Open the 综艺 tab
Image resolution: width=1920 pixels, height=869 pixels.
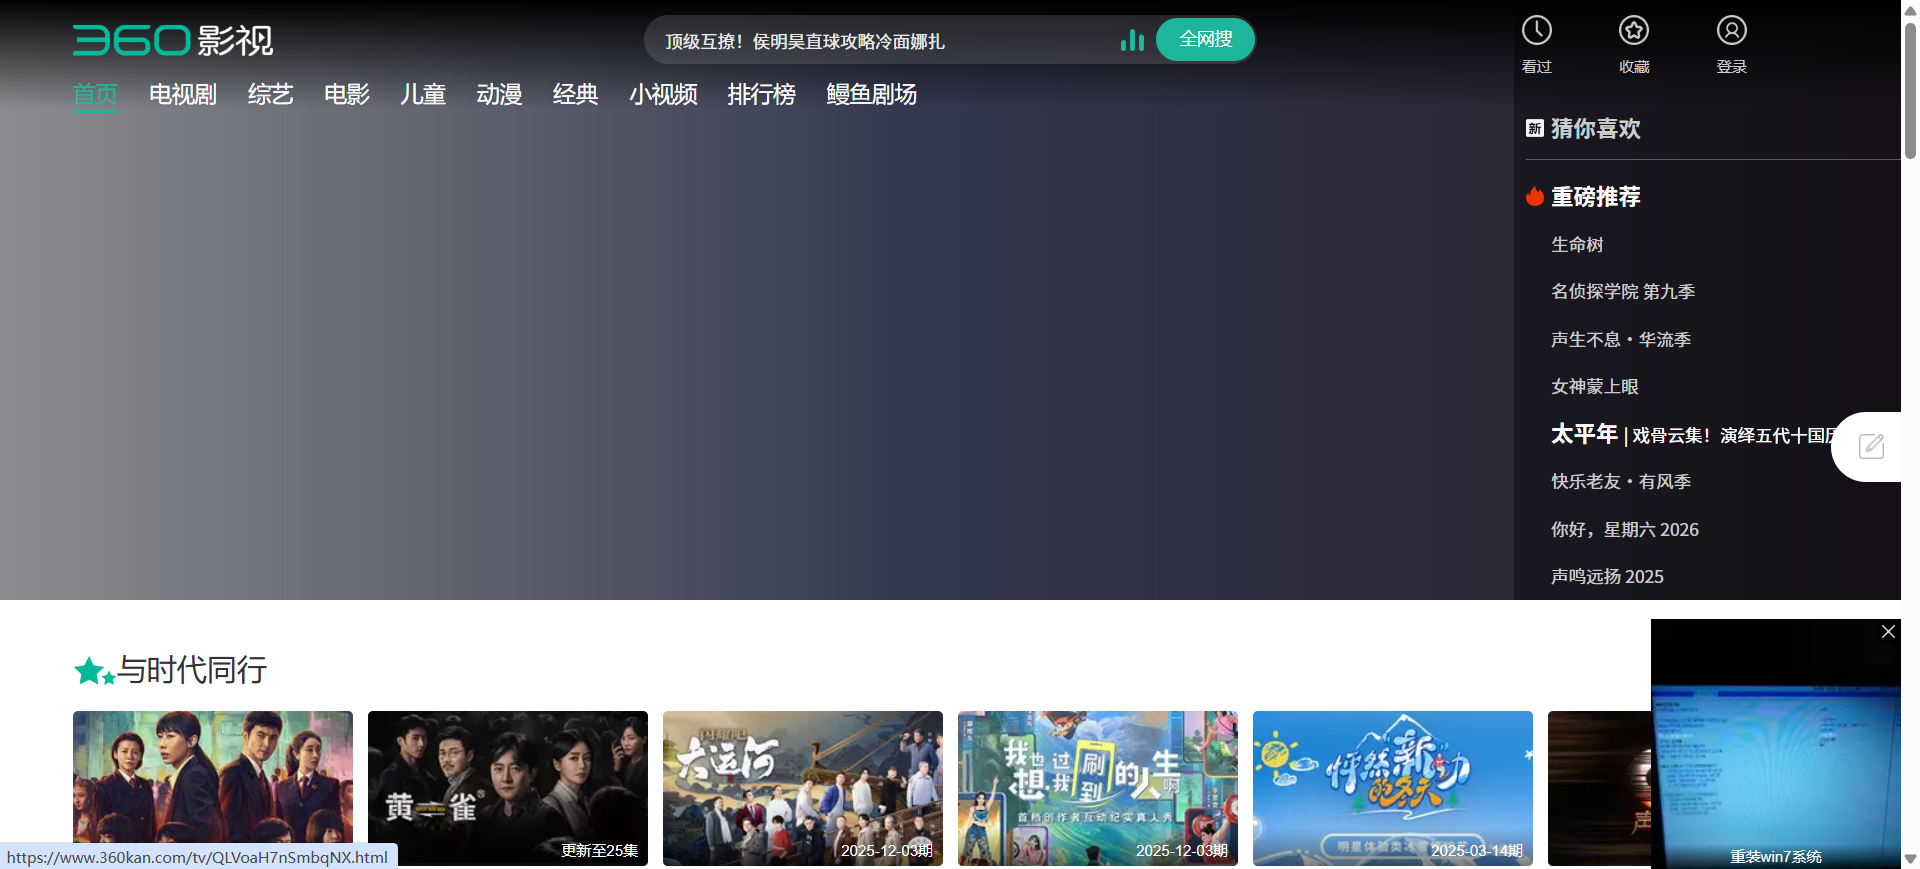pos(270,94)
